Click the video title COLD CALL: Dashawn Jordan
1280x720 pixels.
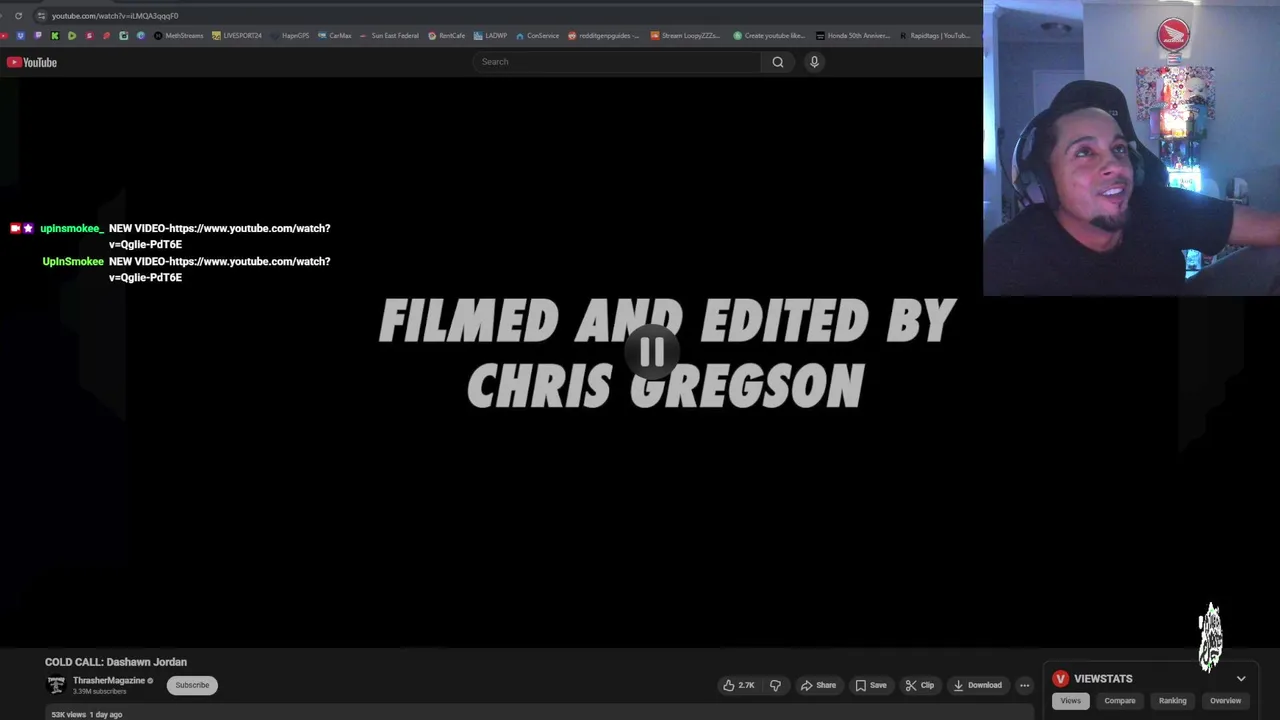click(x=116, y=662)
